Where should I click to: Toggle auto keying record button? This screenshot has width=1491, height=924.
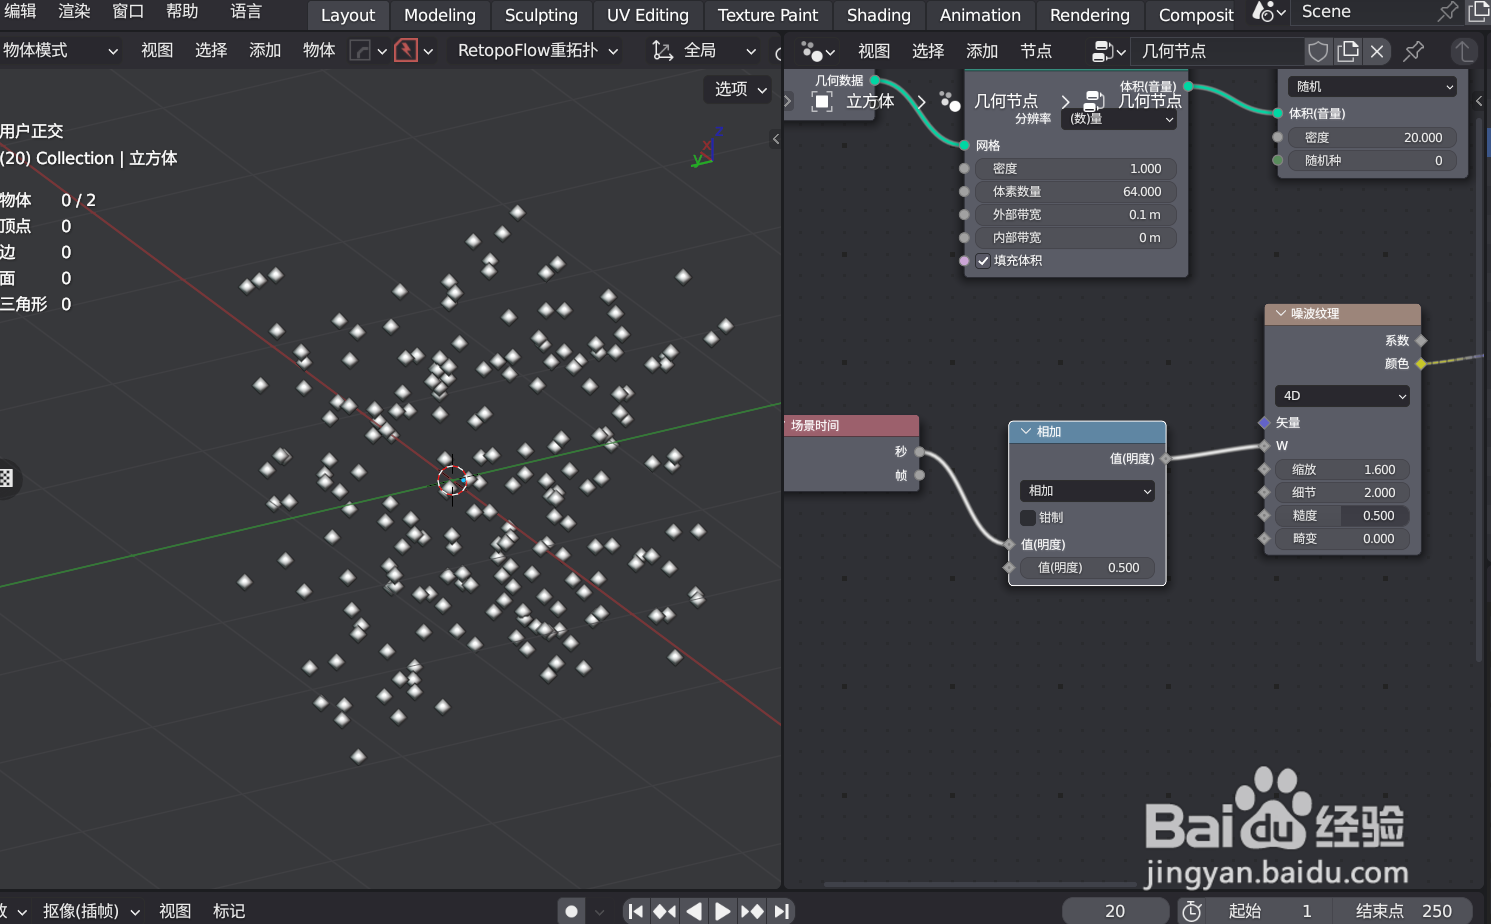coord(571,911)
